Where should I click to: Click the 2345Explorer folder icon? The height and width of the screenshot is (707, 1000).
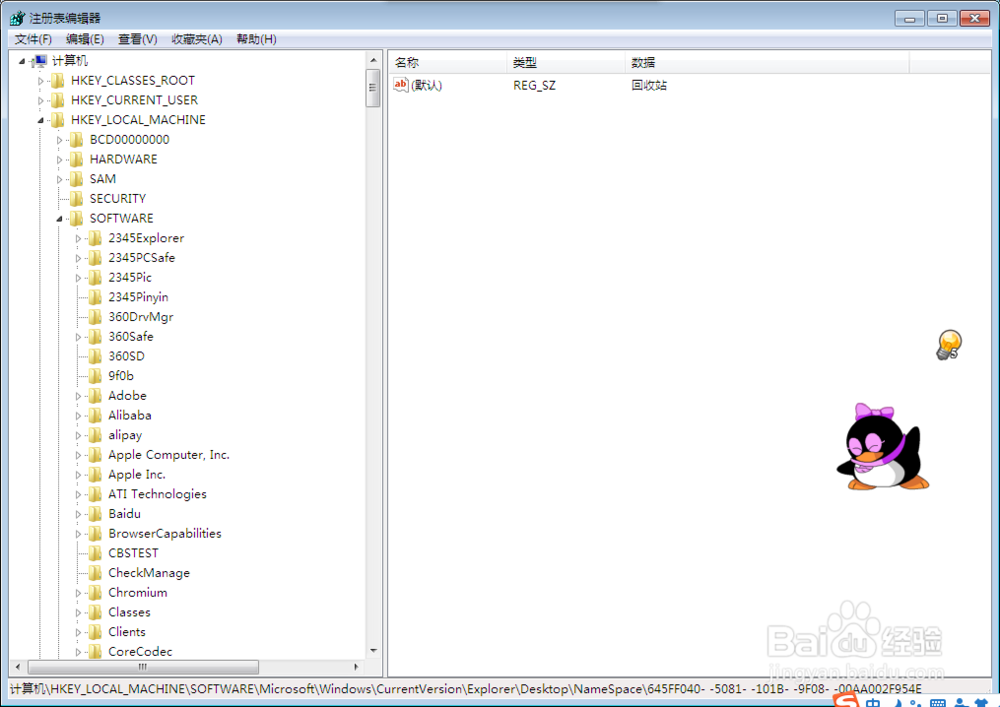point(95,239)
